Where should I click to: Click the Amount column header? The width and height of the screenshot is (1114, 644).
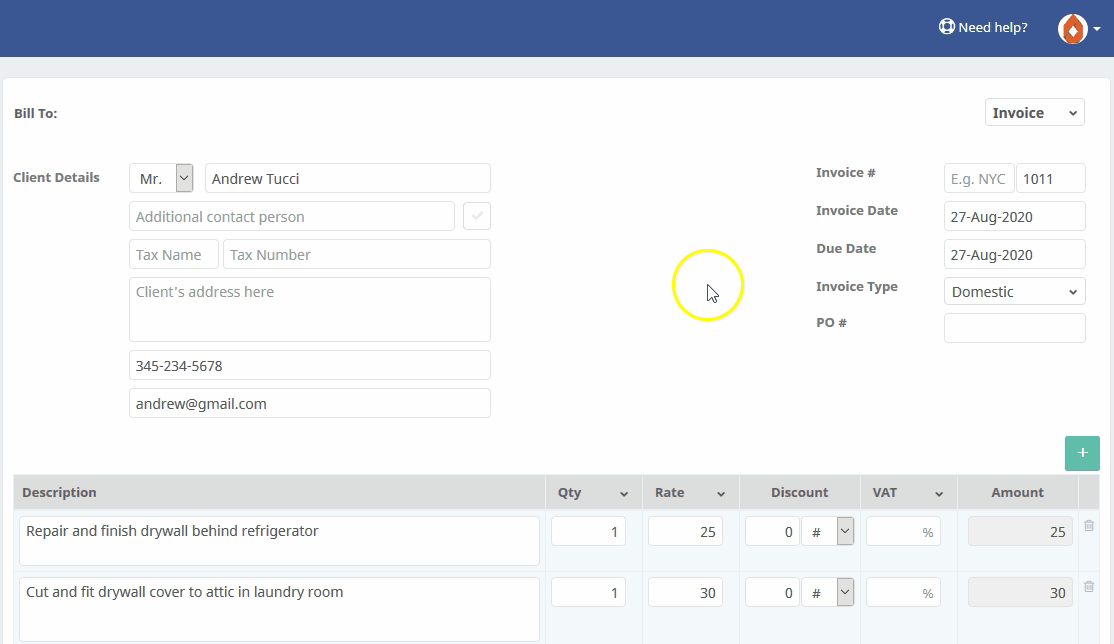point(1017,493)
